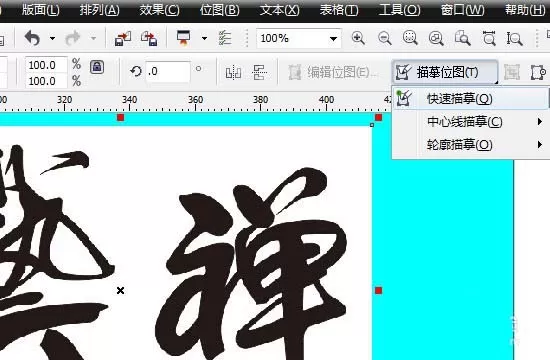The height and width of the screenshot is (360, 550).
Task: Click ruler mark 320
Action: tap(65, 100)
